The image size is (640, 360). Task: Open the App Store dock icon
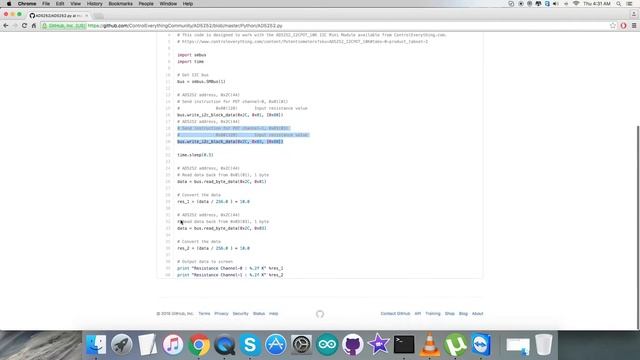click(x=276, y=344)
